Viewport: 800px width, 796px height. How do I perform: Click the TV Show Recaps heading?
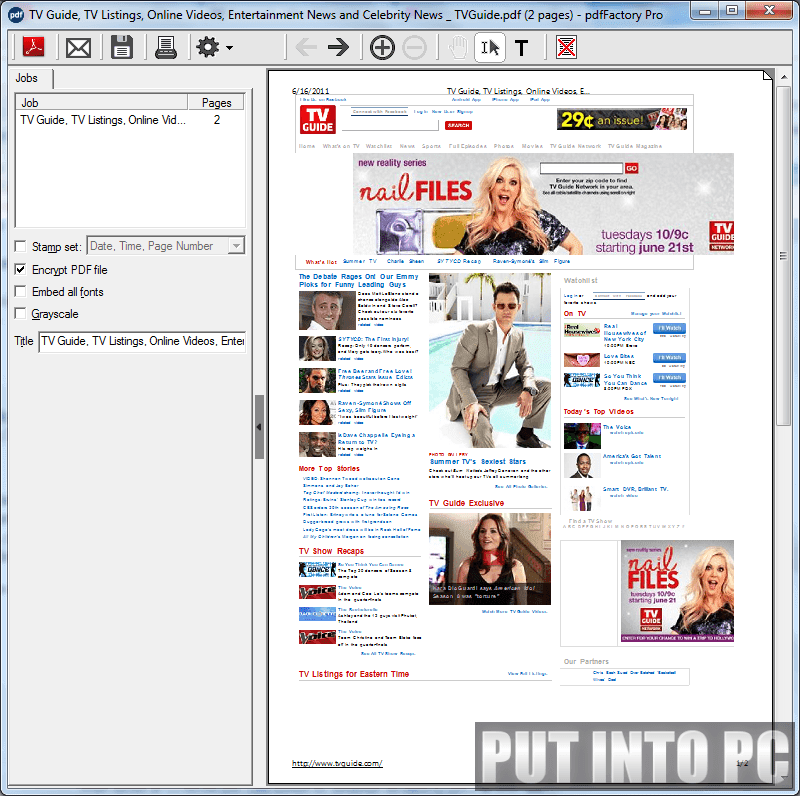coord(331,551)
